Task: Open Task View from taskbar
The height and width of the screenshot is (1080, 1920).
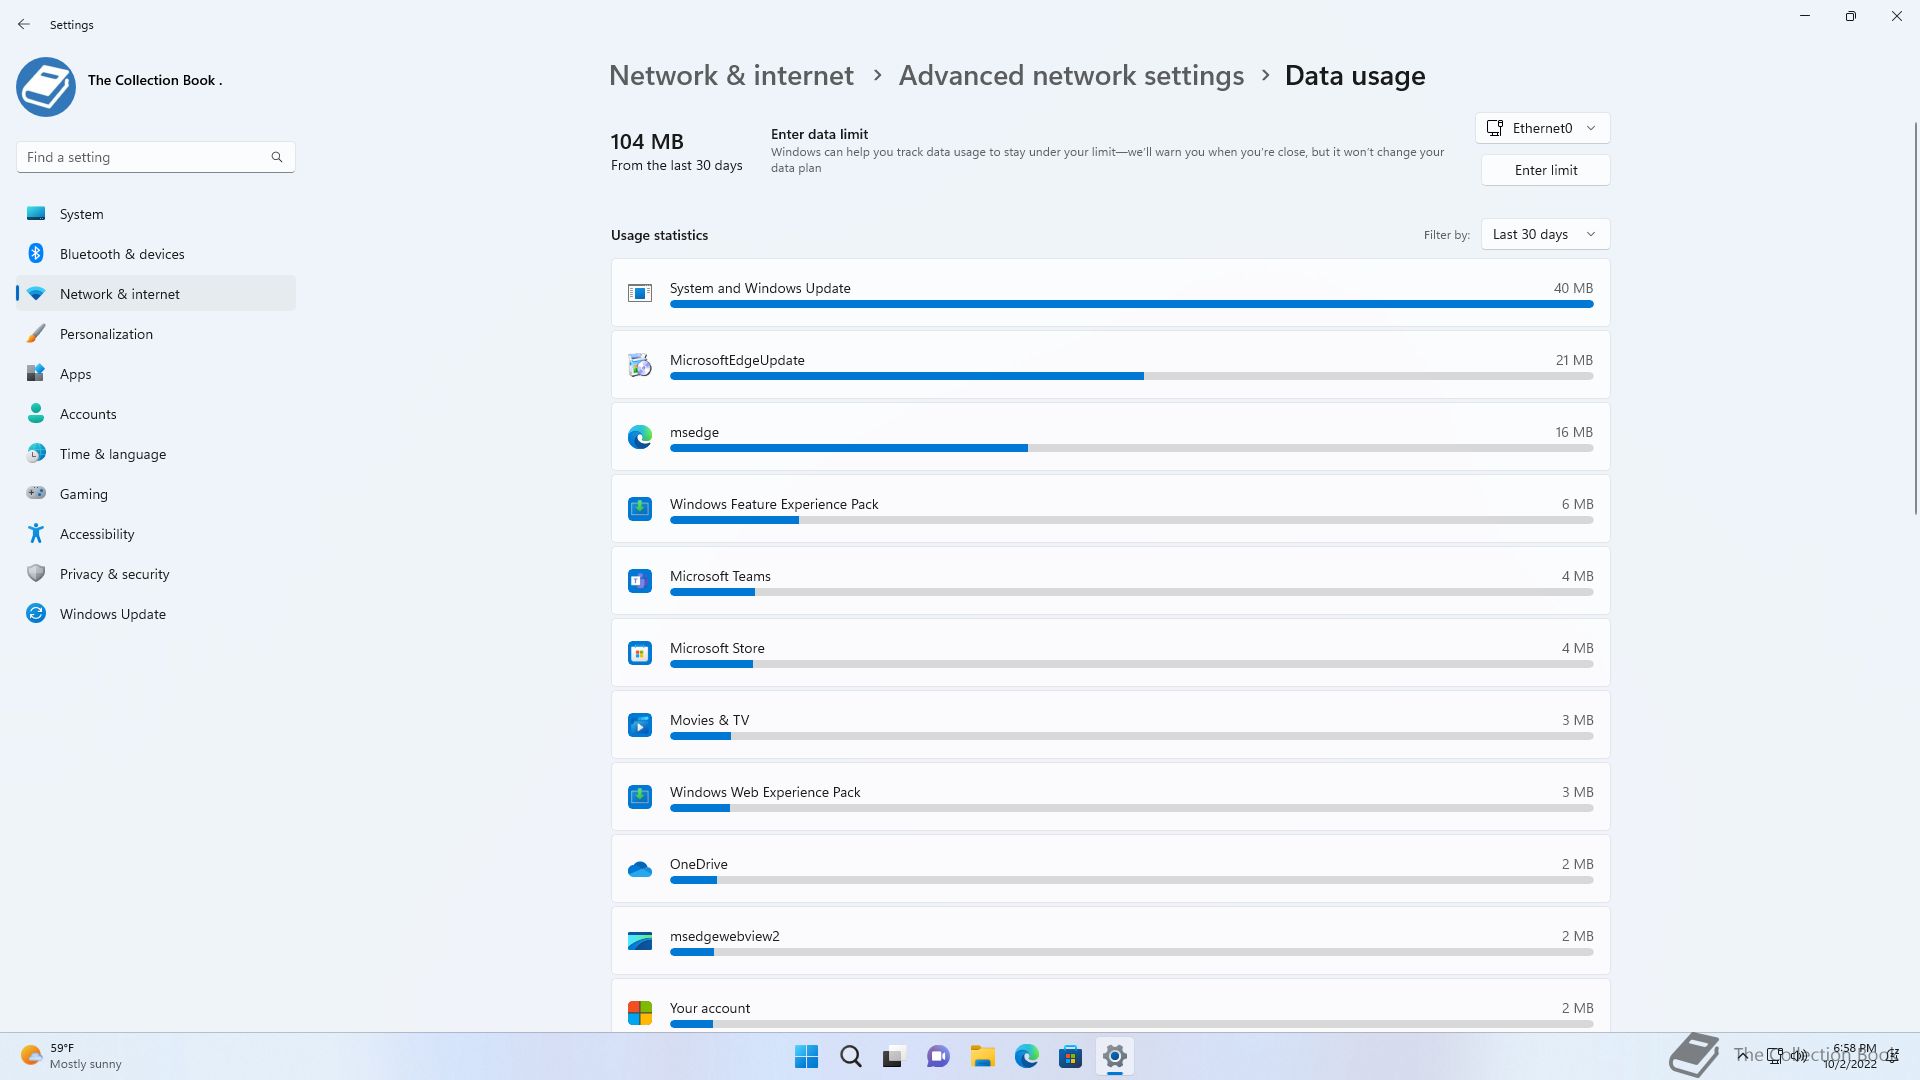Action: 894,1056
